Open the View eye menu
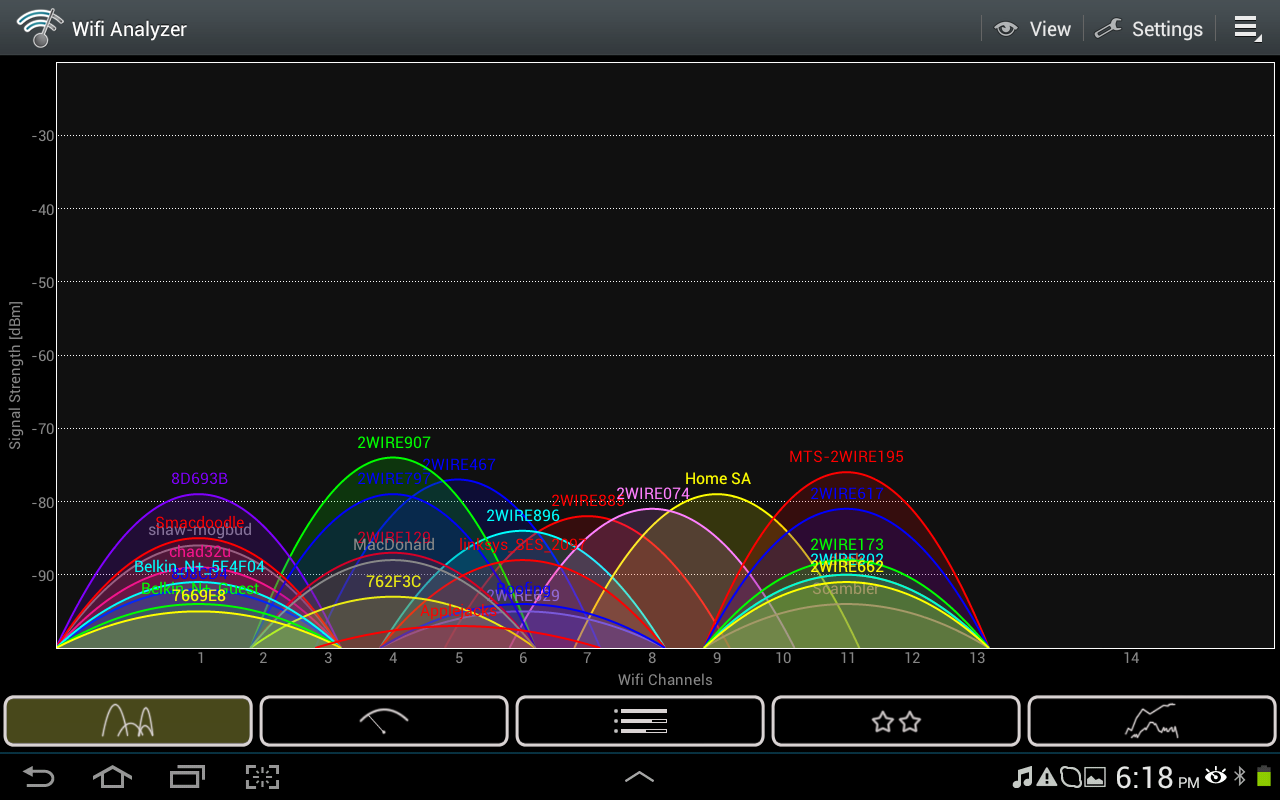The width and height of the screenshot is (1280, 800). [1032, 29]
